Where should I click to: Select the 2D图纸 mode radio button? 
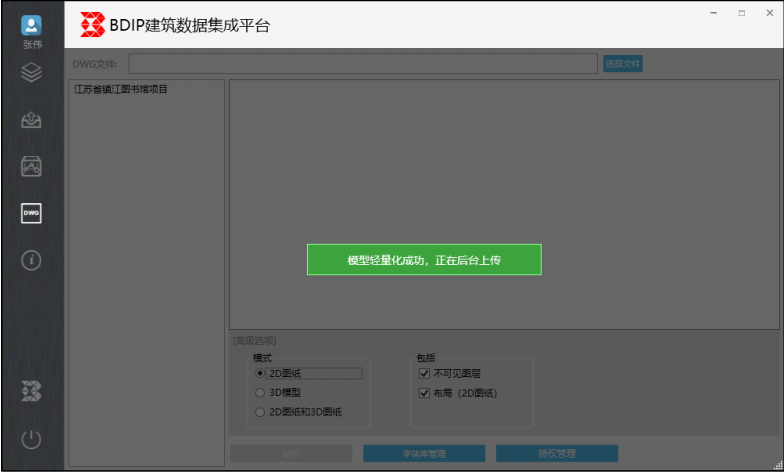(x=260, y=373)
